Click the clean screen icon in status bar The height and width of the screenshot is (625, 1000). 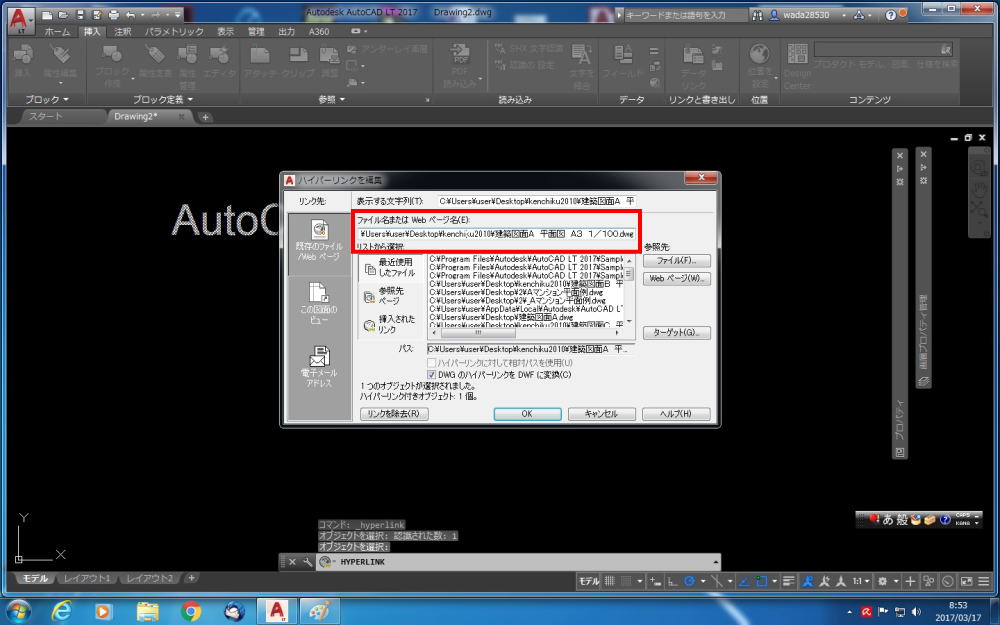pyautogui.click(x=967, y=581)
